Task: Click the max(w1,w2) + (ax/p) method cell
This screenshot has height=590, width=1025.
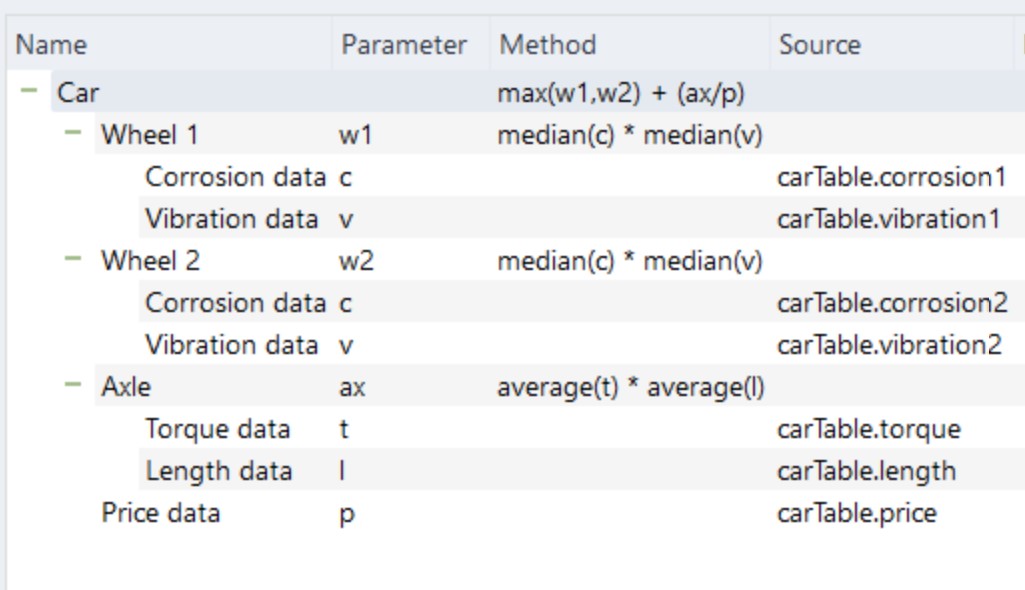Action: click(x=620, y=93)
